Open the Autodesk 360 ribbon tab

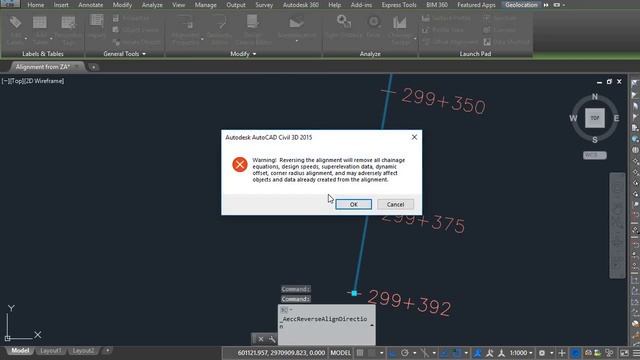tap(301, 5)
